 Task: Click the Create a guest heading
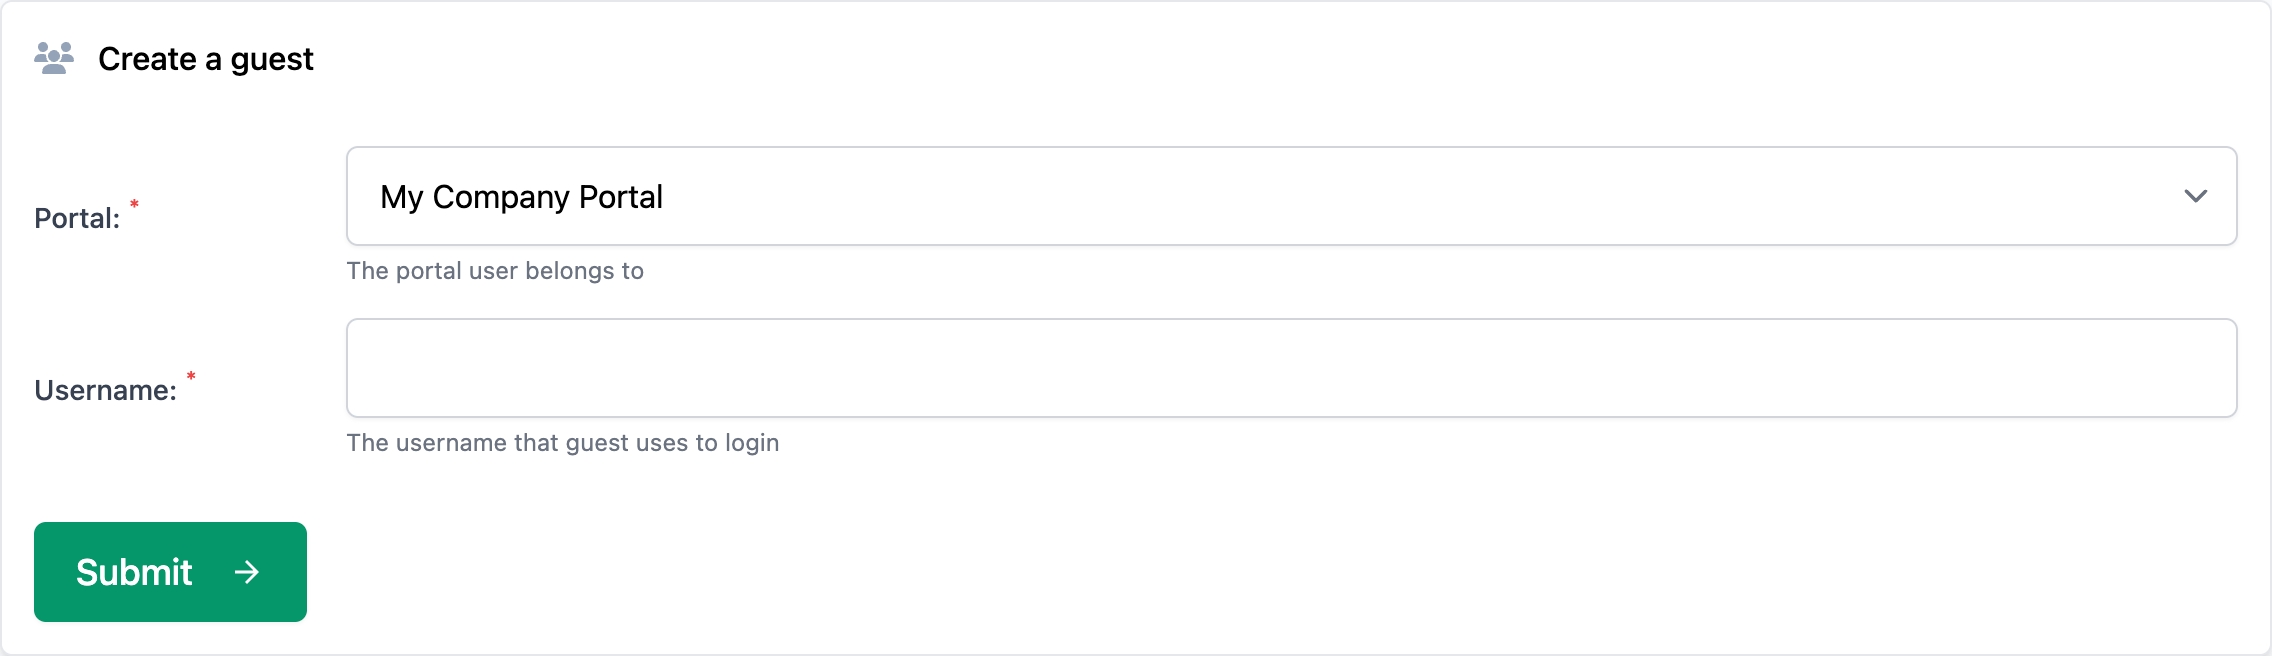click(205, 59)
